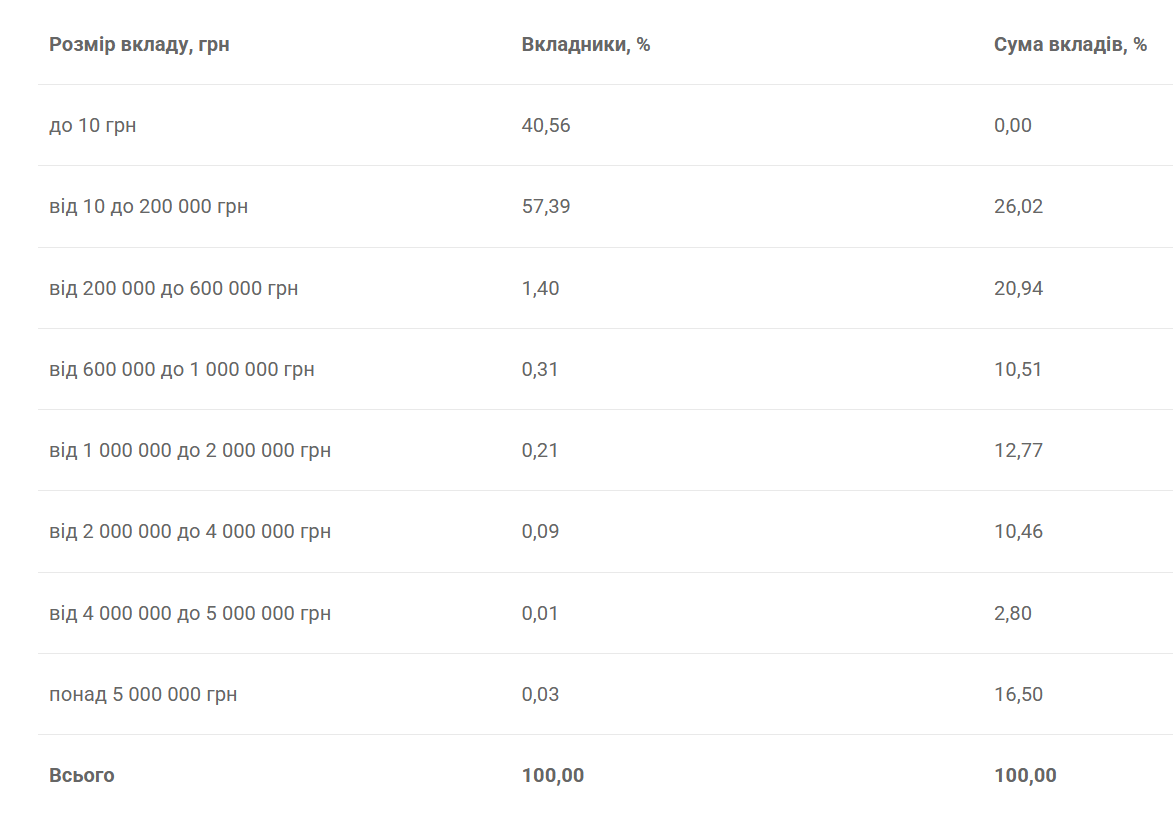Image resolution: width=1173 pixels, height=817 pixels.
Task: Click the 'понад 5 000 000 грн' row label
Action: pyautogui.click(x=143, y=695)
